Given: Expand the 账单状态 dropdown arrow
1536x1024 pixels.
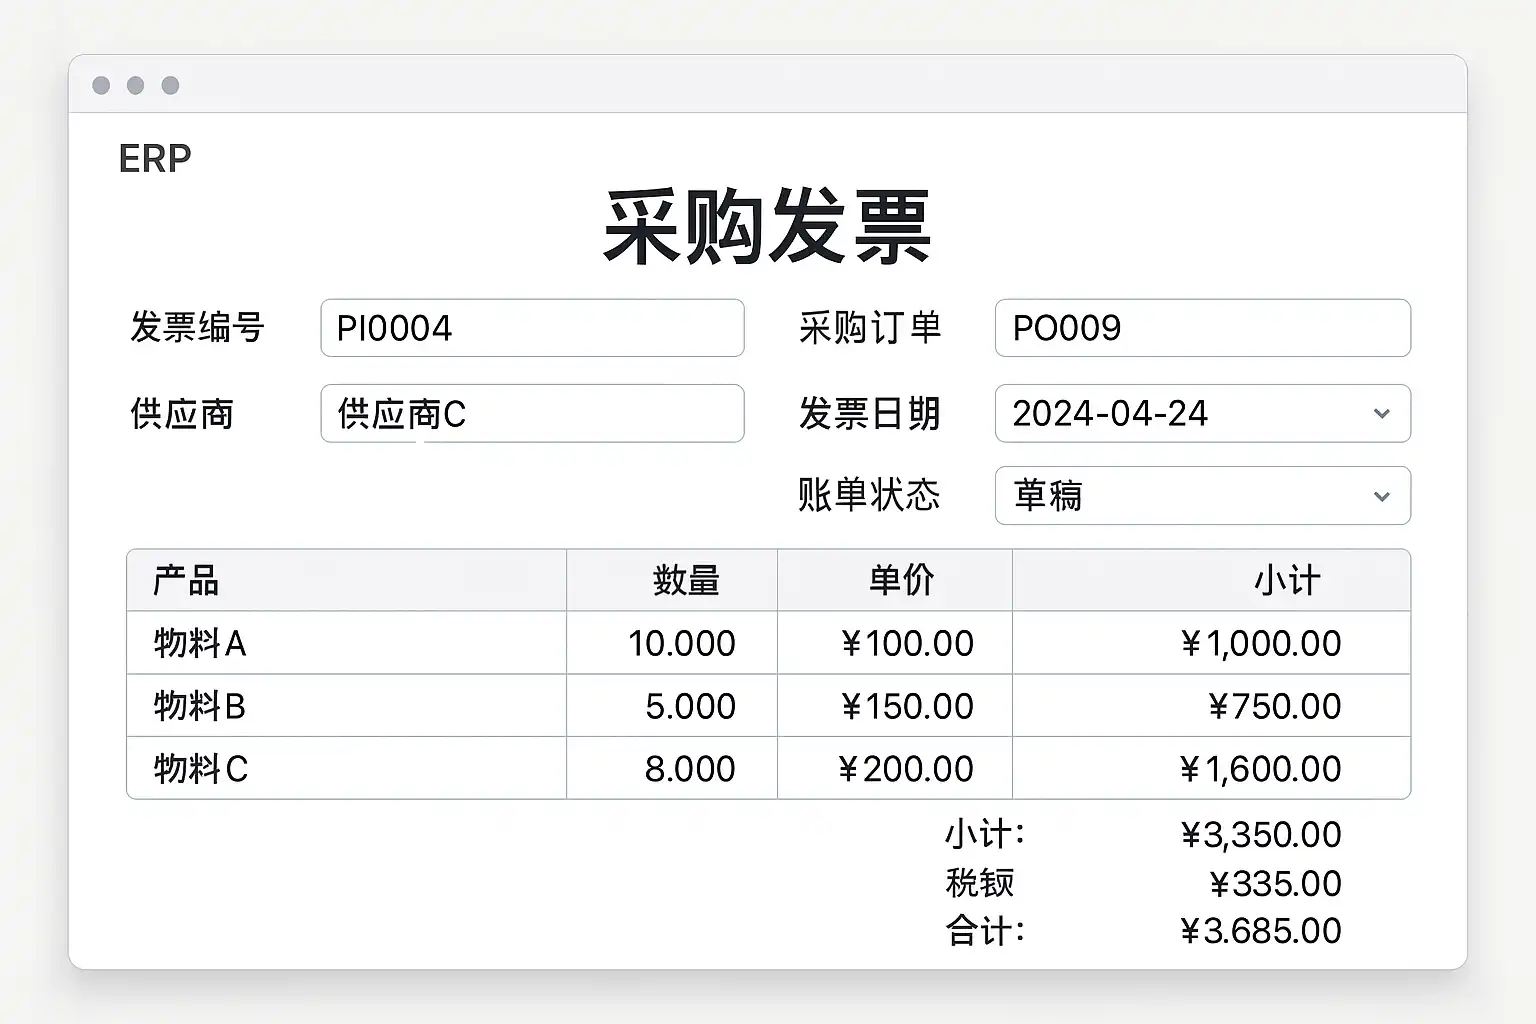Looking at the screenshot, I should pyautogui.click(x=1381, y=496).
